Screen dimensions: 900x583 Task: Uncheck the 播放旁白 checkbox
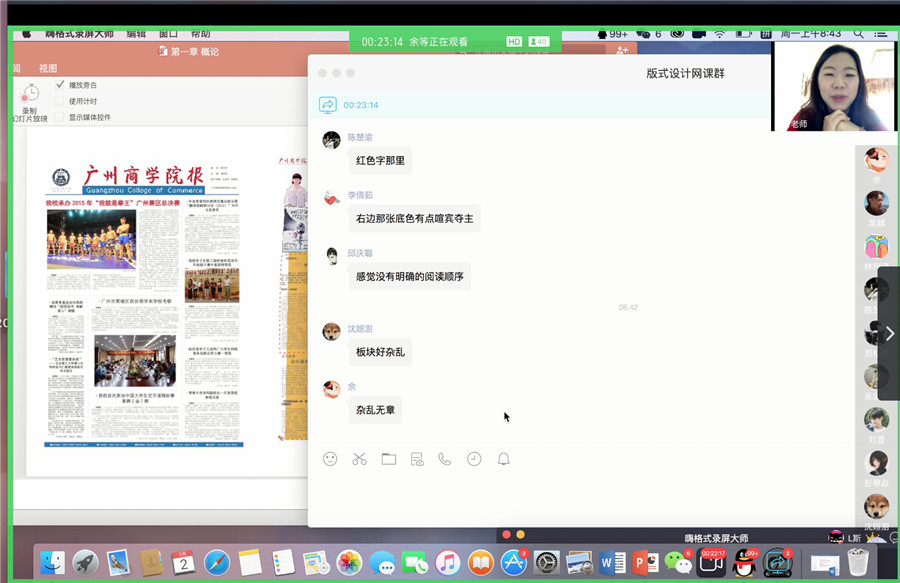(61, 85)
